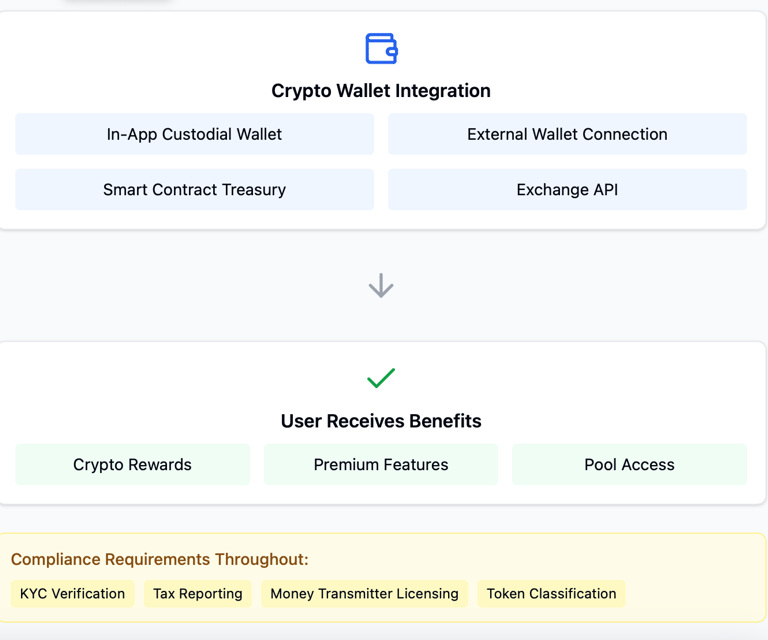Click the Money Transmitter Licensing tag
The image size is (768, 640).
(x=364, y=594)
